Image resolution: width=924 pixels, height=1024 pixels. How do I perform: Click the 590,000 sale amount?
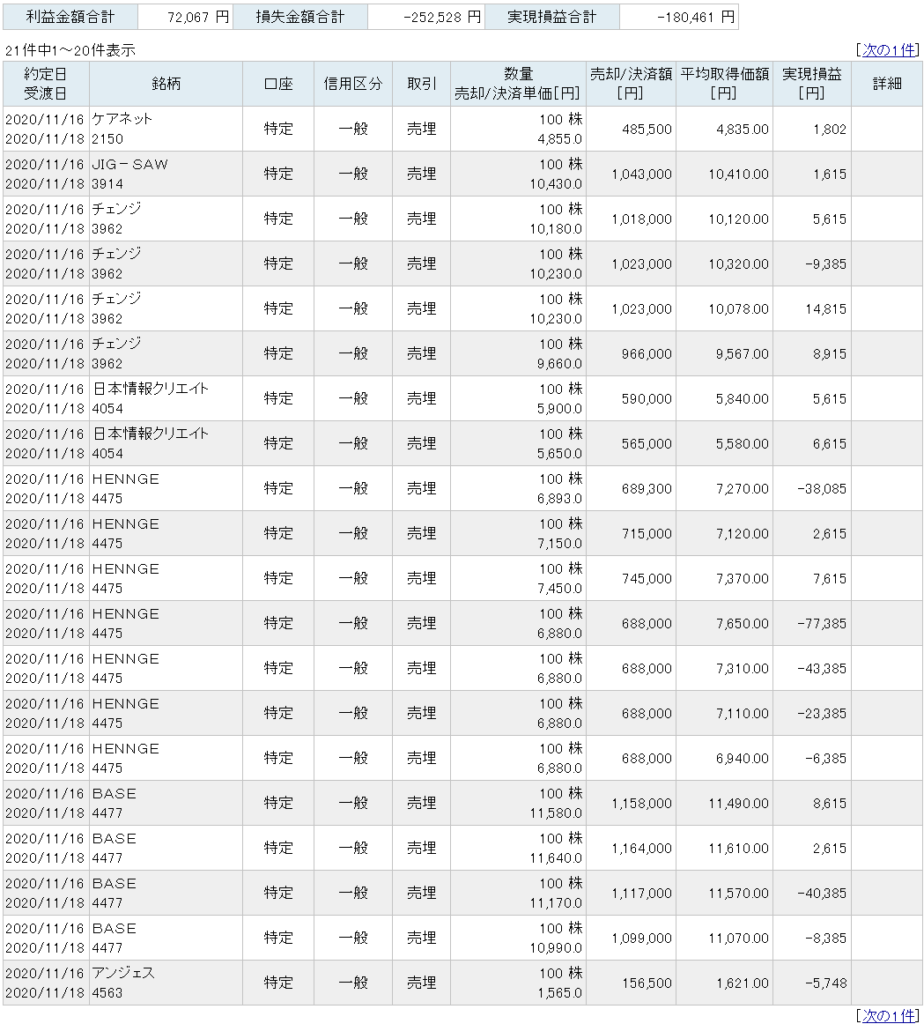(x=646, y=399)
